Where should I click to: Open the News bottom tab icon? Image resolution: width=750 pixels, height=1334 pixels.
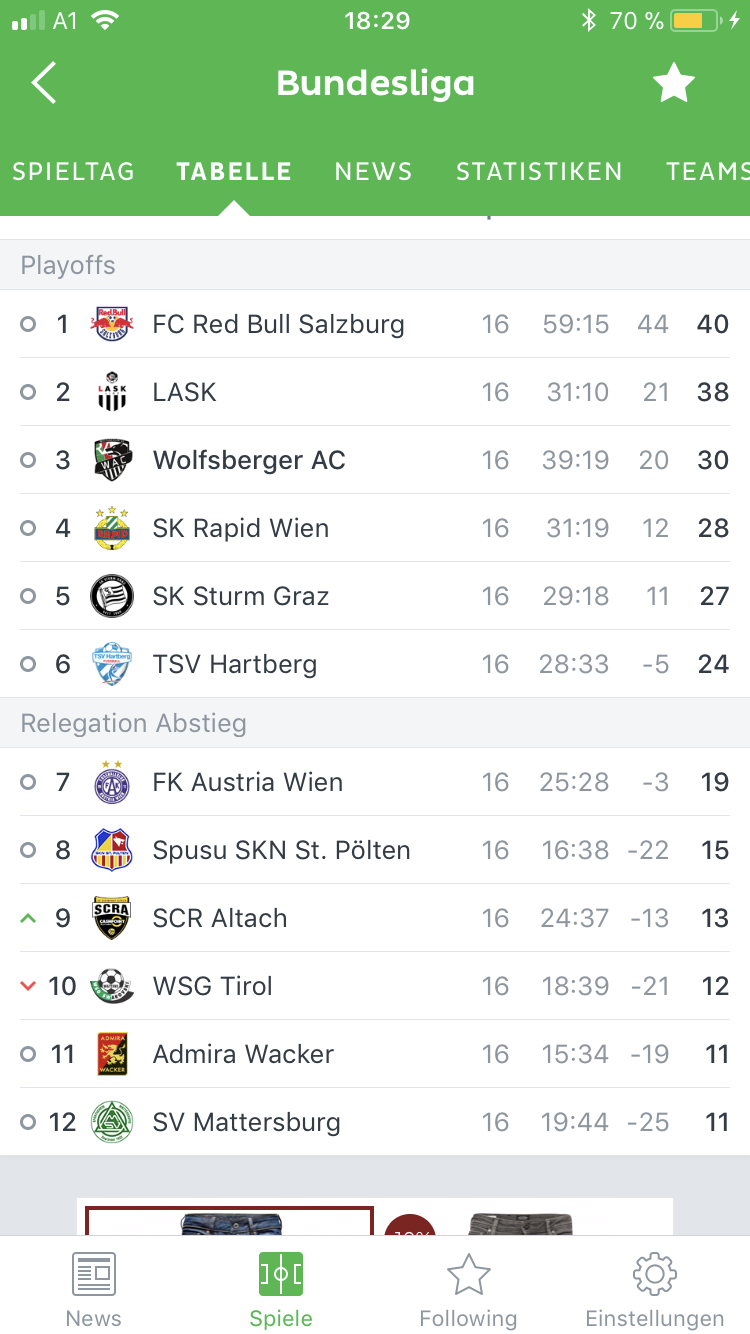(x=94, y=1274)
